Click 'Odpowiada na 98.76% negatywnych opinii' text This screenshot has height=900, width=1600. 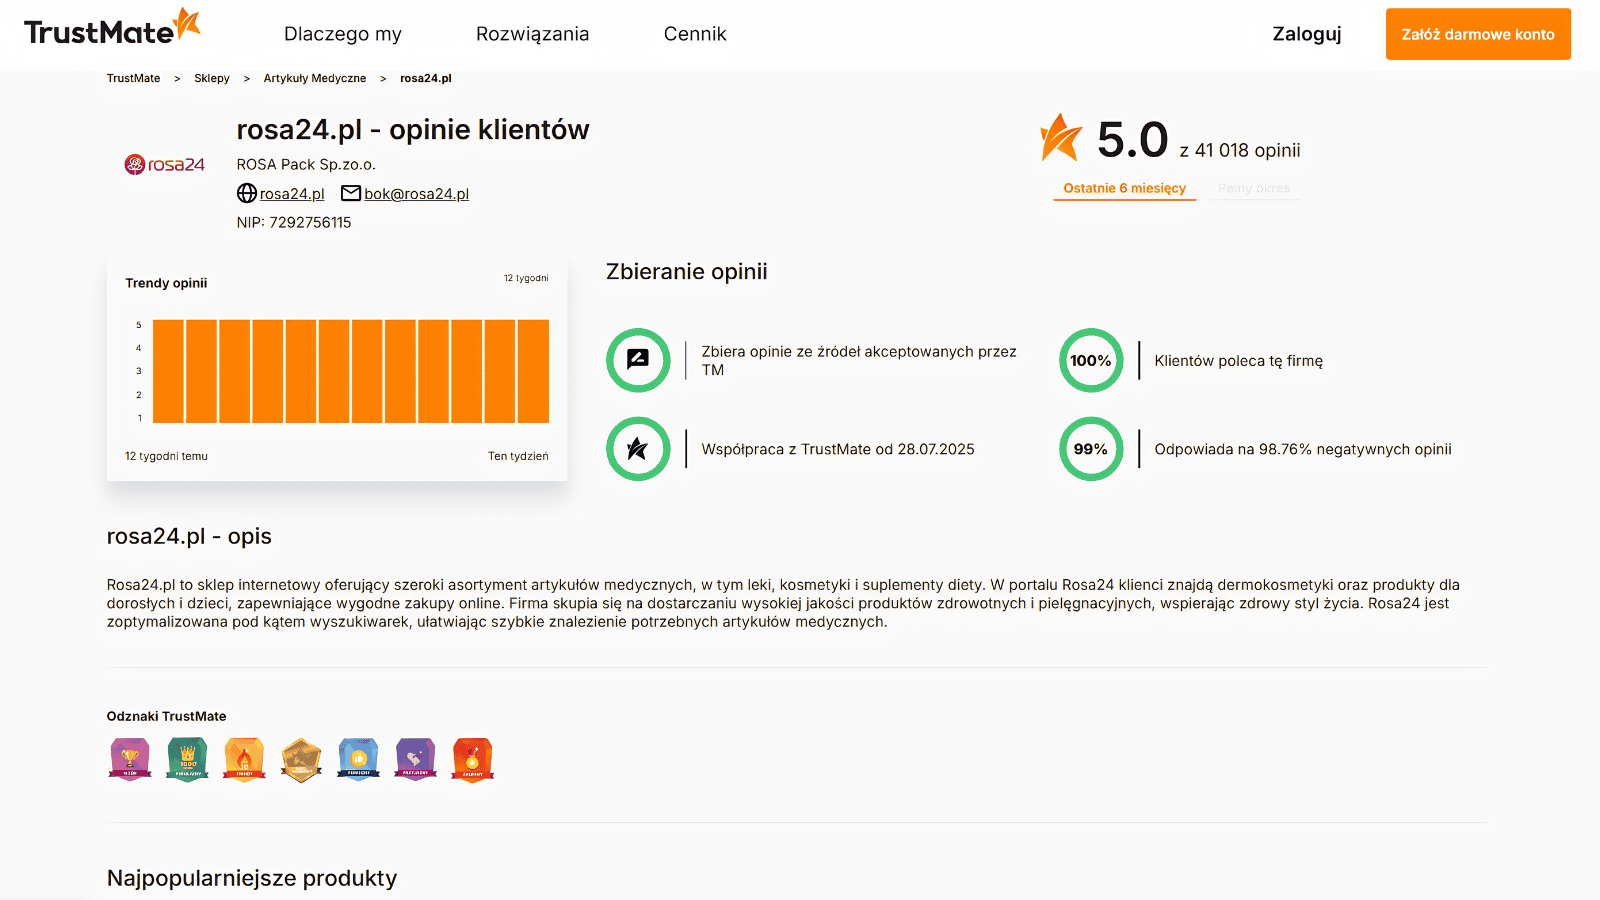[1303, 449]
